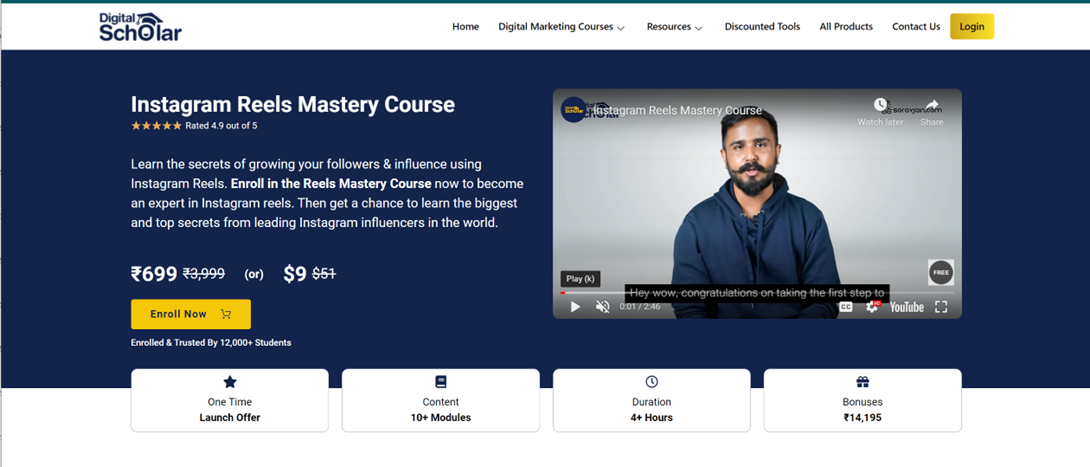This screenshot has width=1090, height=467.
Task: Open the Contact Us page
Action: tap(916, 26)
